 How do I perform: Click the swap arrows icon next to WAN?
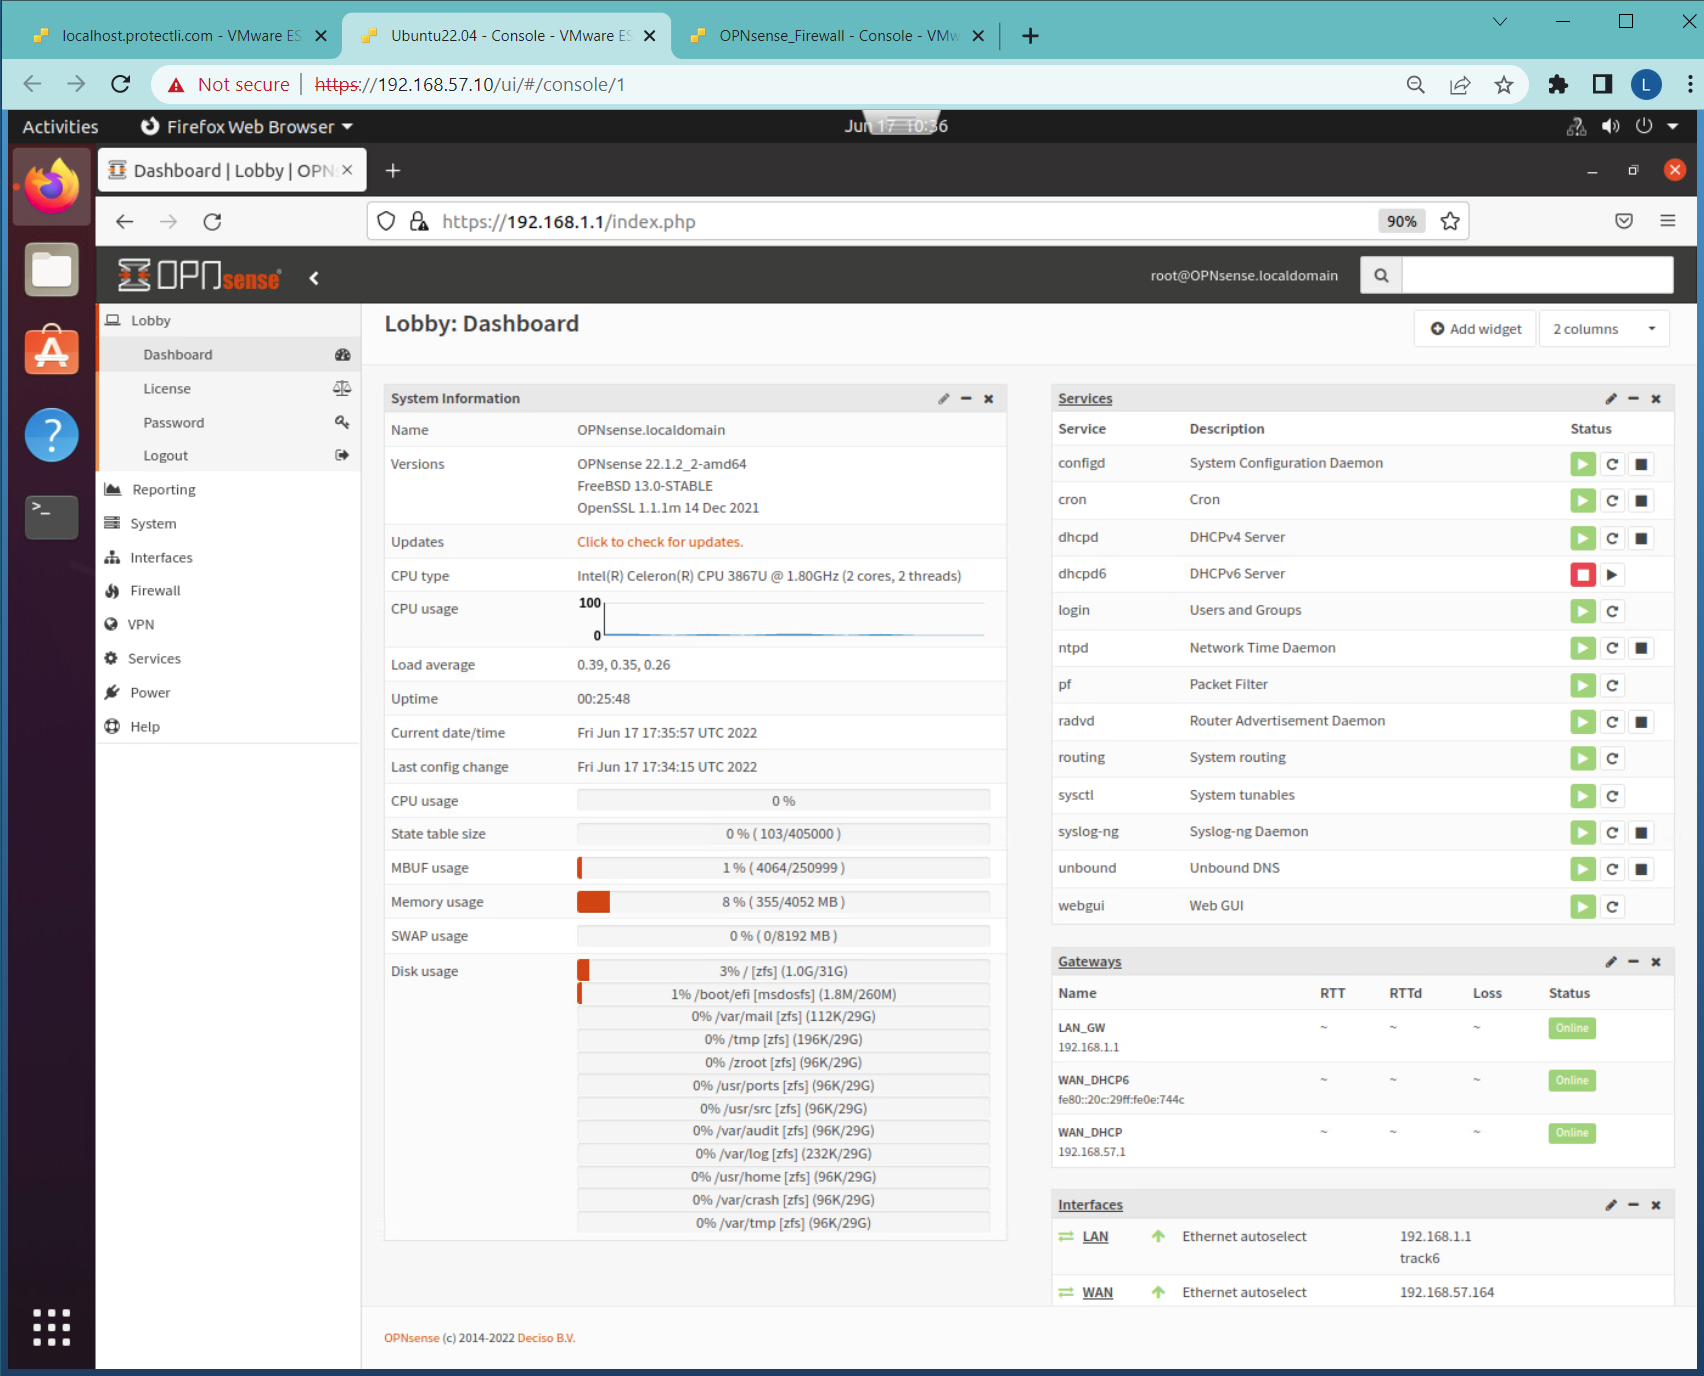[x=1065, y=1292]
